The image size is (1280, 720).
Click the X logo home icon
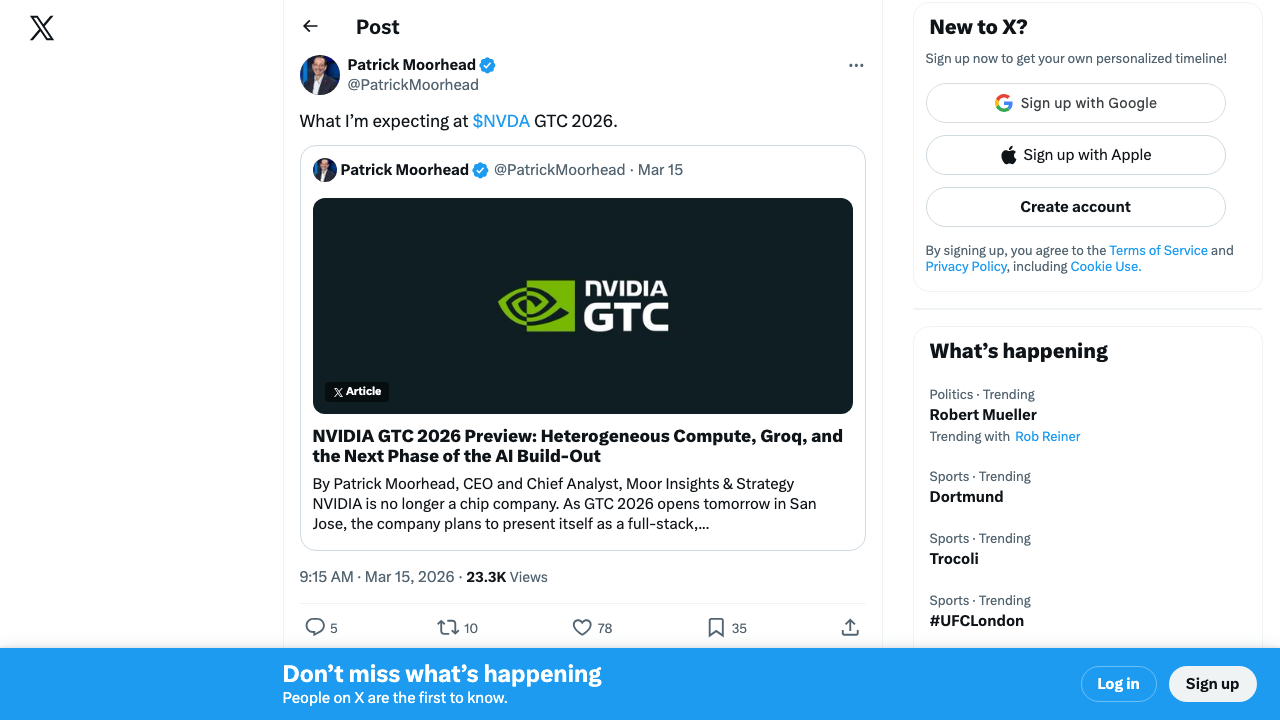pos(42,28)
